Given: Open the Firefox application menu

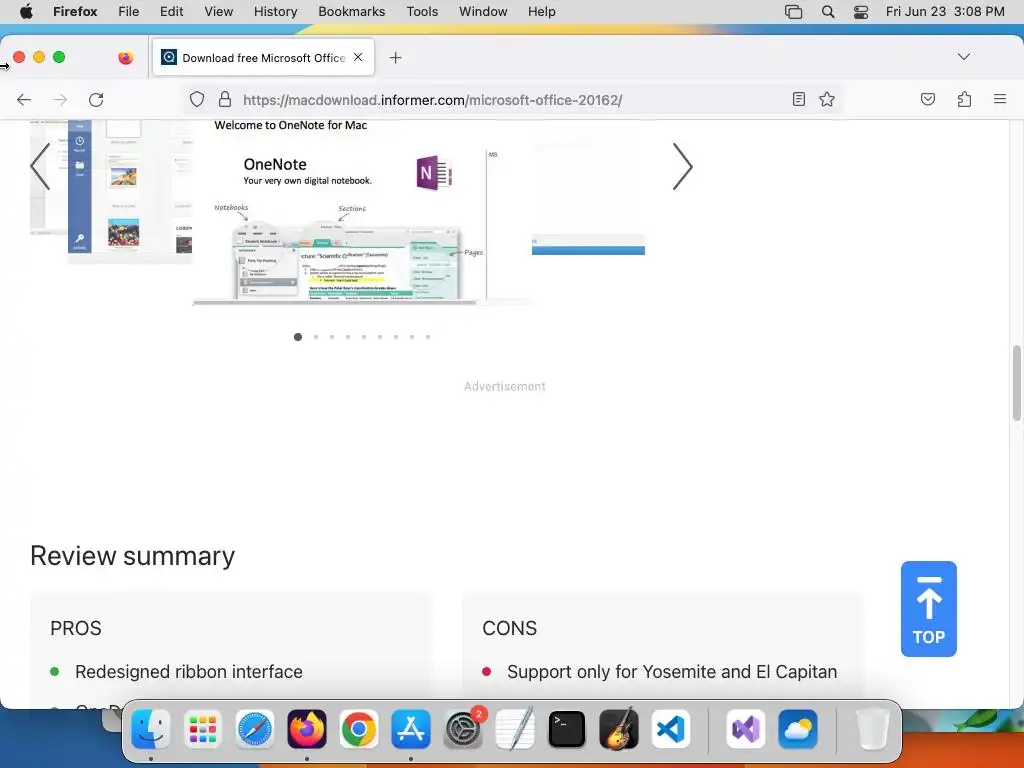Looking at the screenshot, I should [x=75, y=11].
